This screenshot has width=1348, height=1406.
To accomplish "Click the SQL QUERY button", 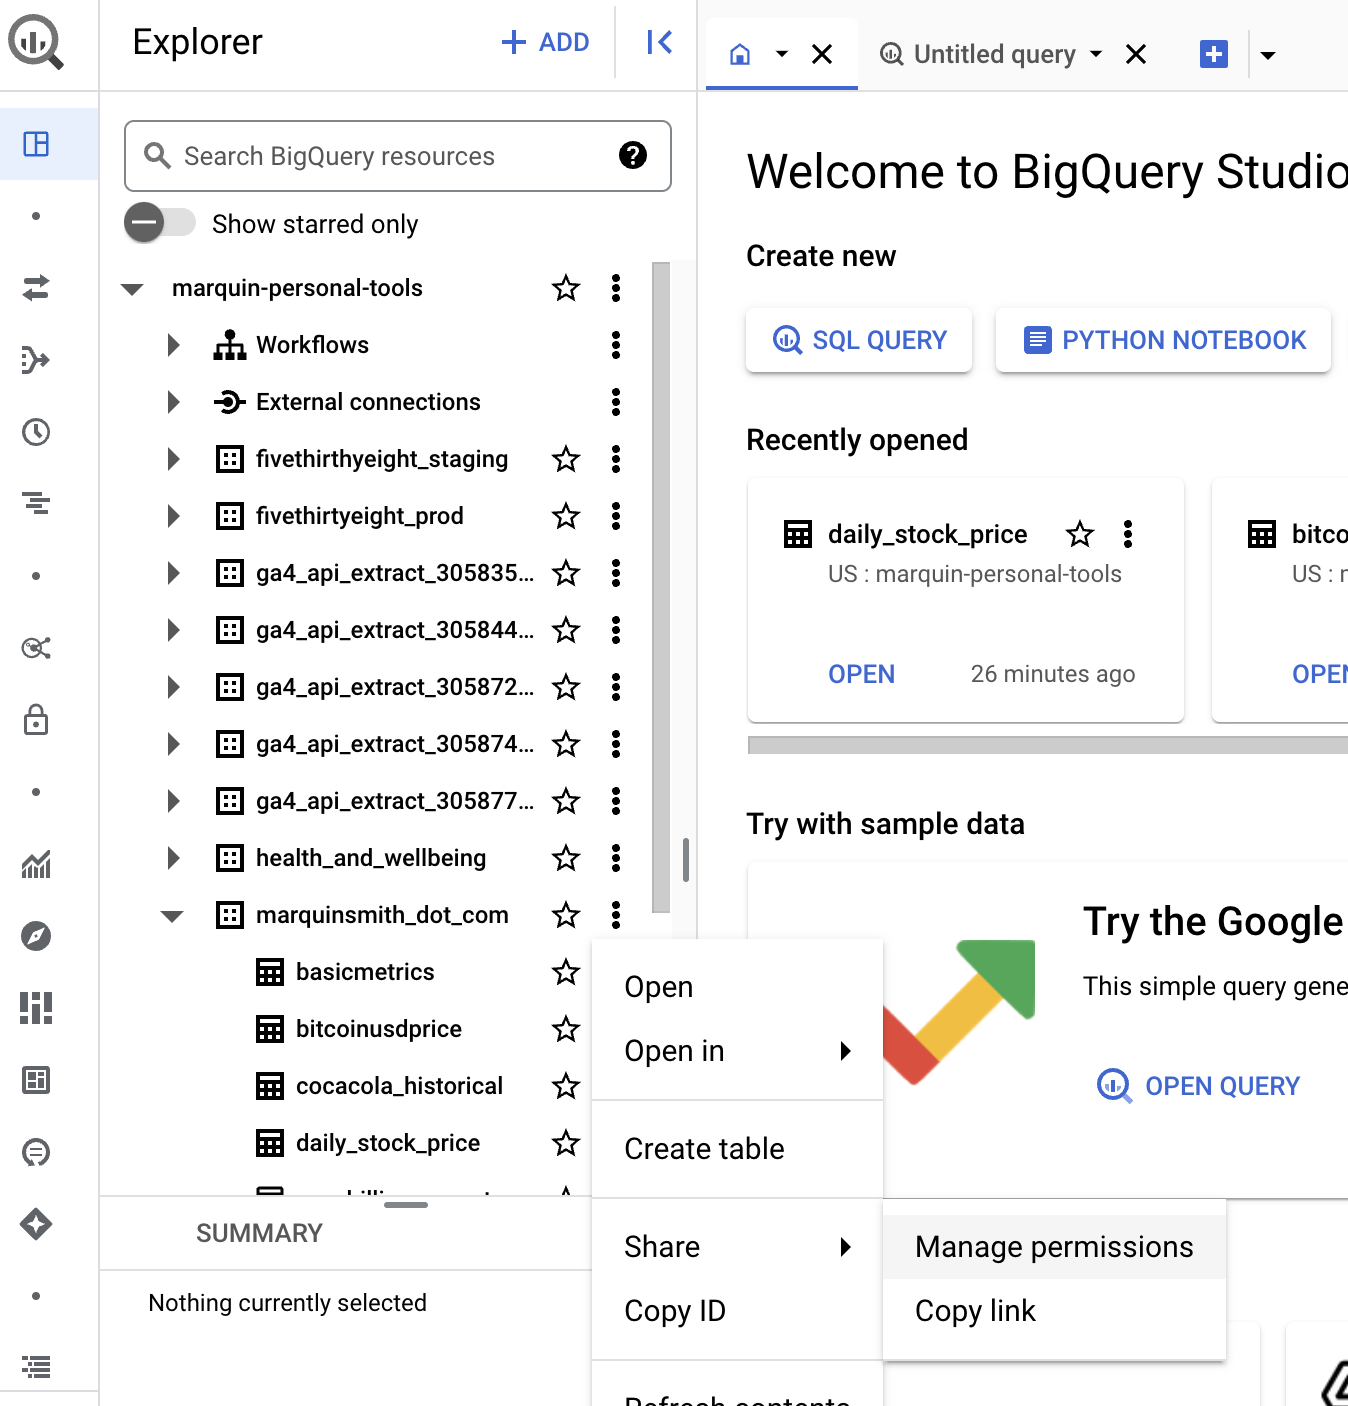I will (859, 340).
